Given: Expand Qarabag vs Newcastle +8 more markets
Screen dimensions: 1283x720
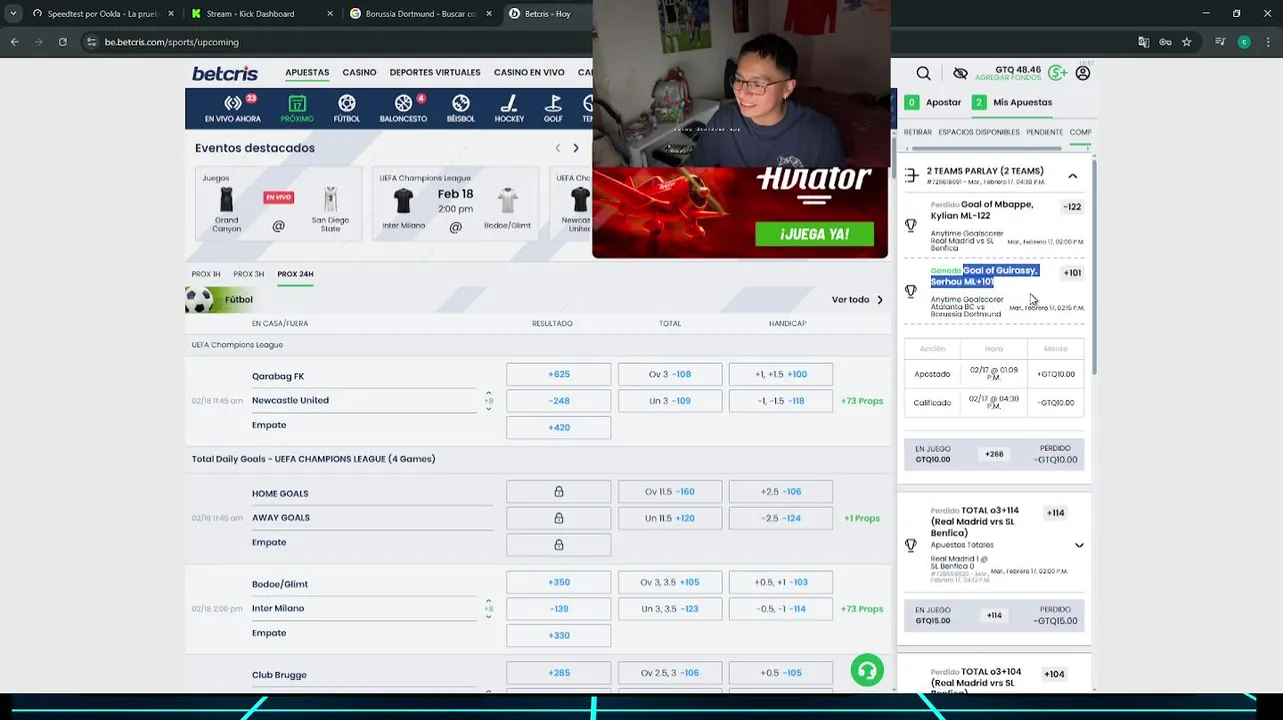Looking at the screenshot, I should pos(489,400).
